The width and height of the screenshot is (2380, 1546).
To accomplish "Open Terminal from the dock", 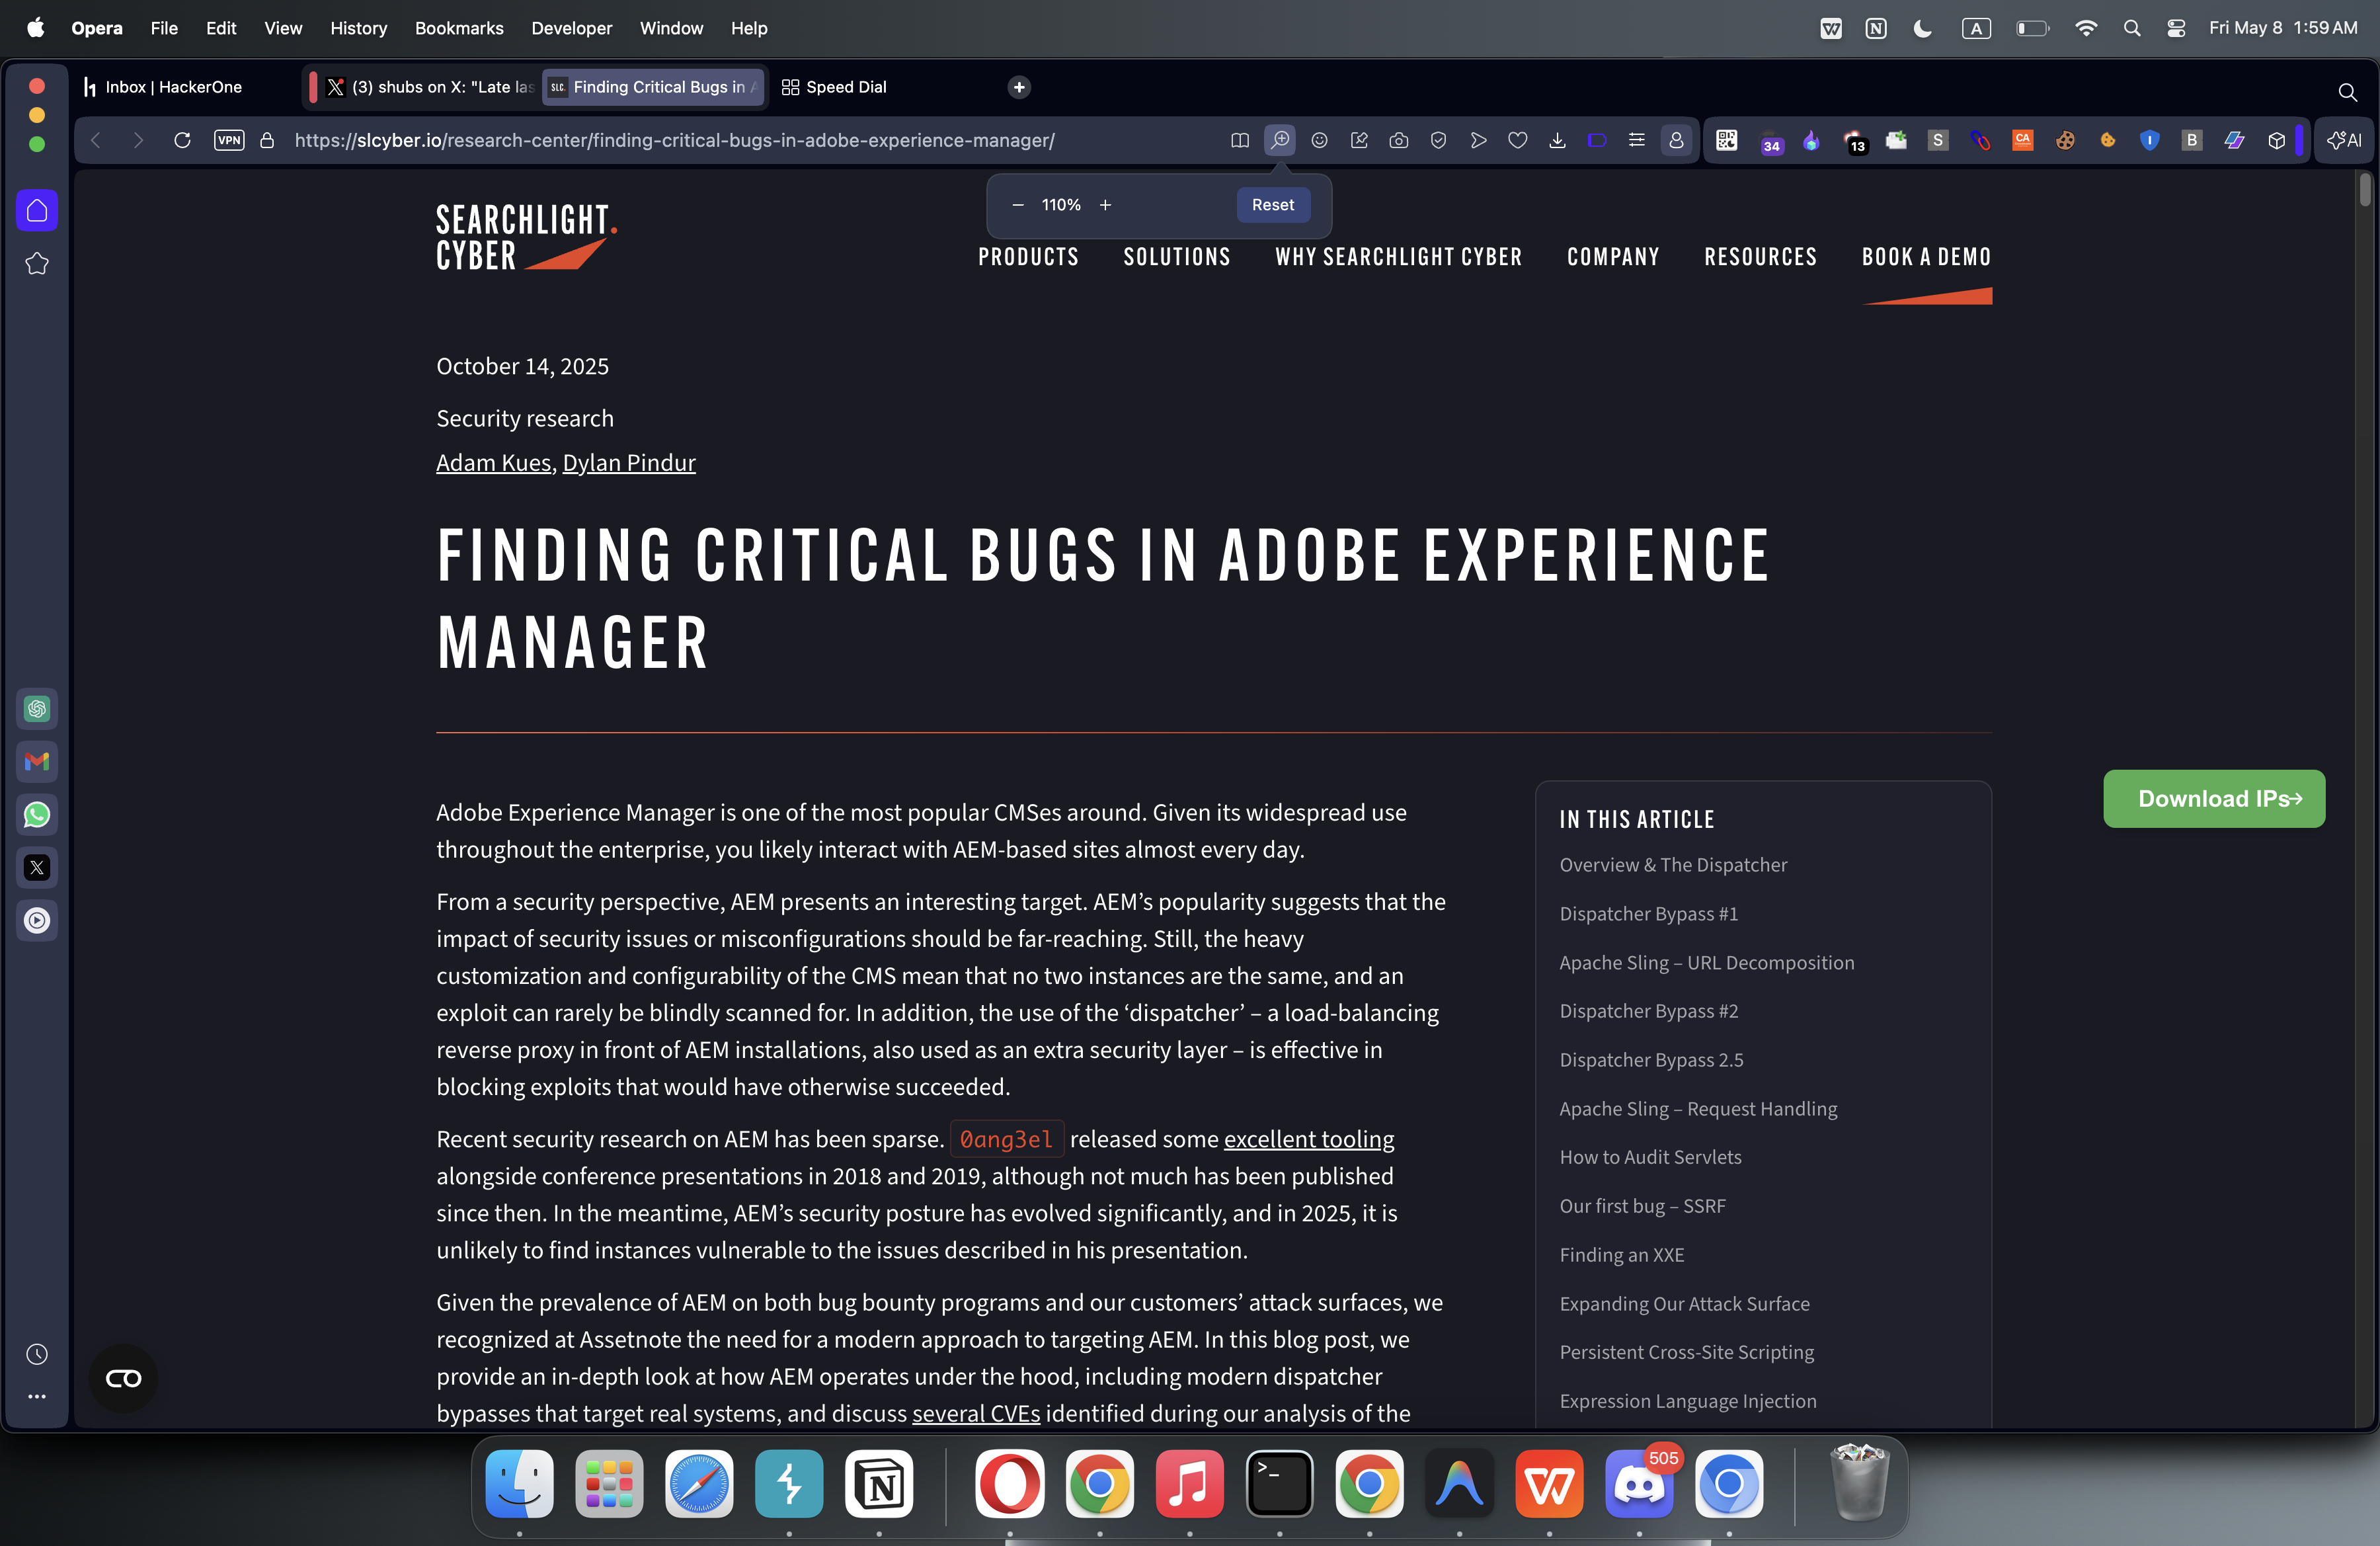I will click(x=1279, y=1483).
